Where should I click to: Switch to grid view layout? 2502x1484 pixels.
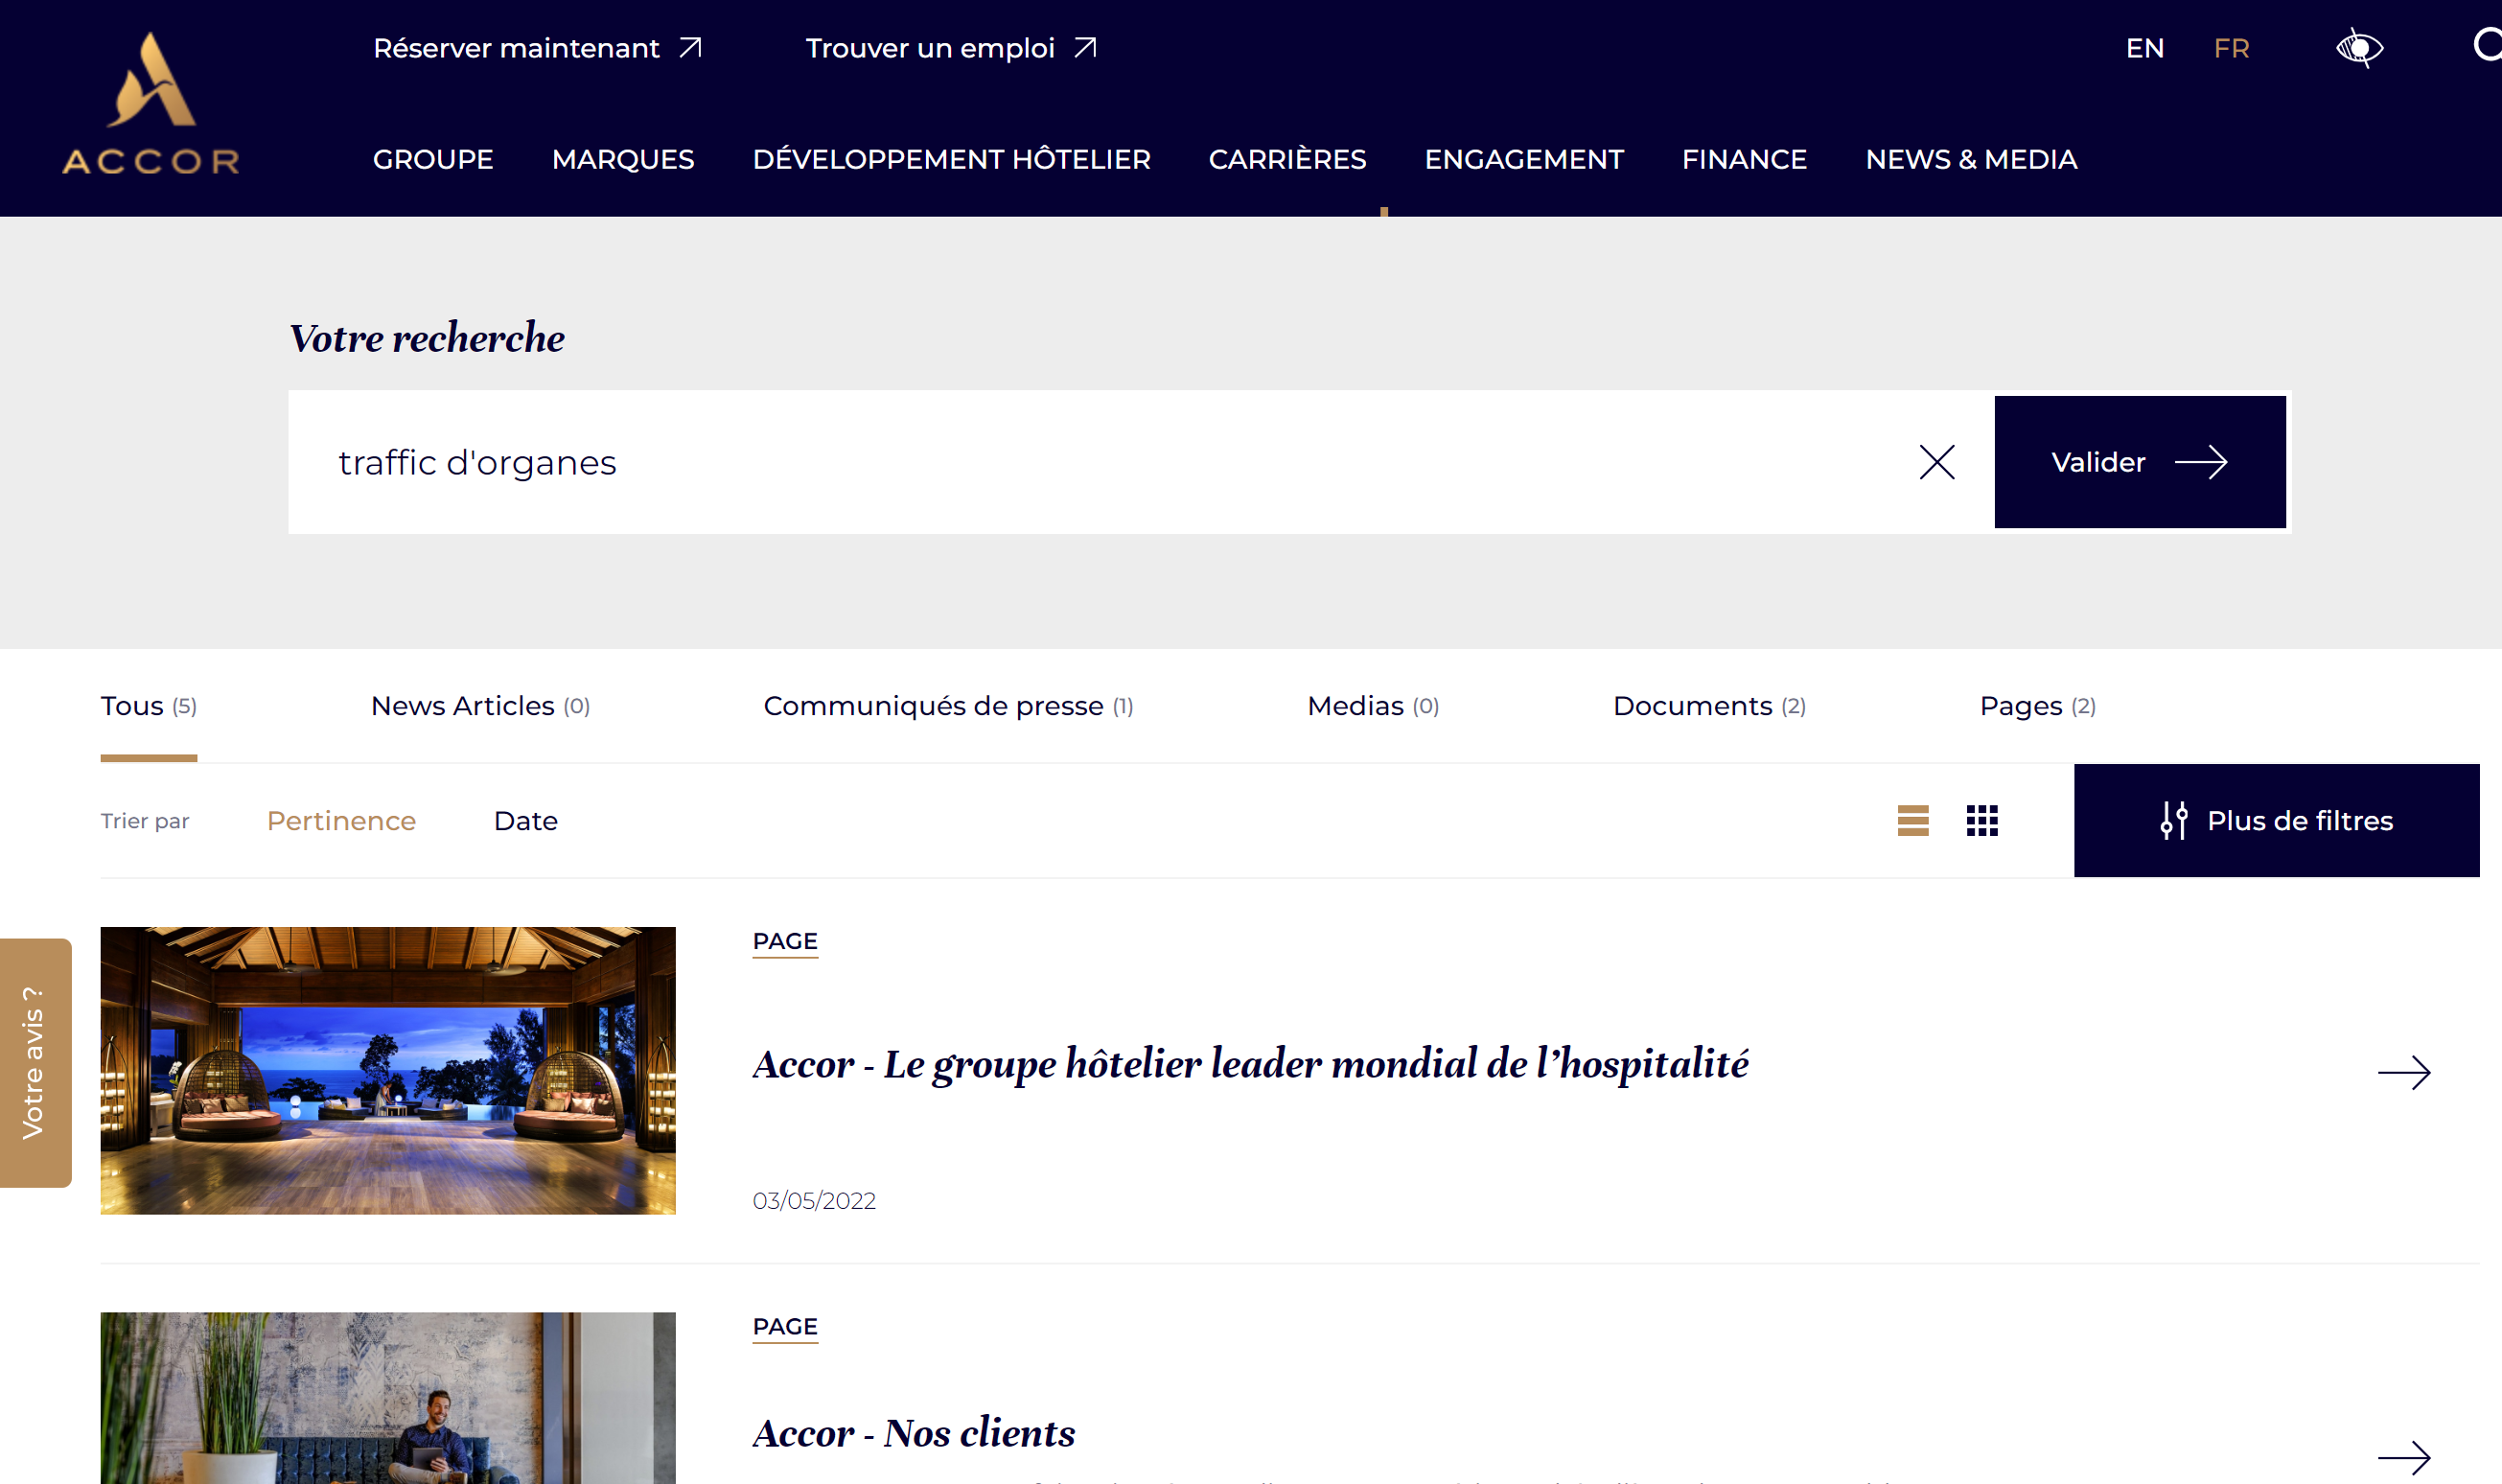click(x=1982, y=820)
